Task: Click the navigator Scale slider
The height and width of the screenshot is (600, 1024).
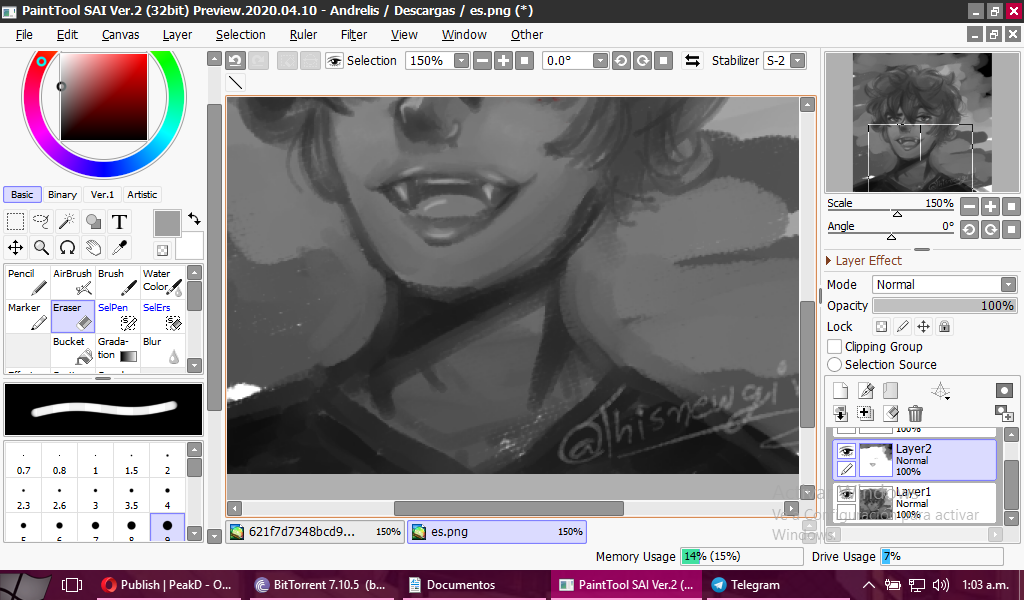Action: (x=890, y=213)
